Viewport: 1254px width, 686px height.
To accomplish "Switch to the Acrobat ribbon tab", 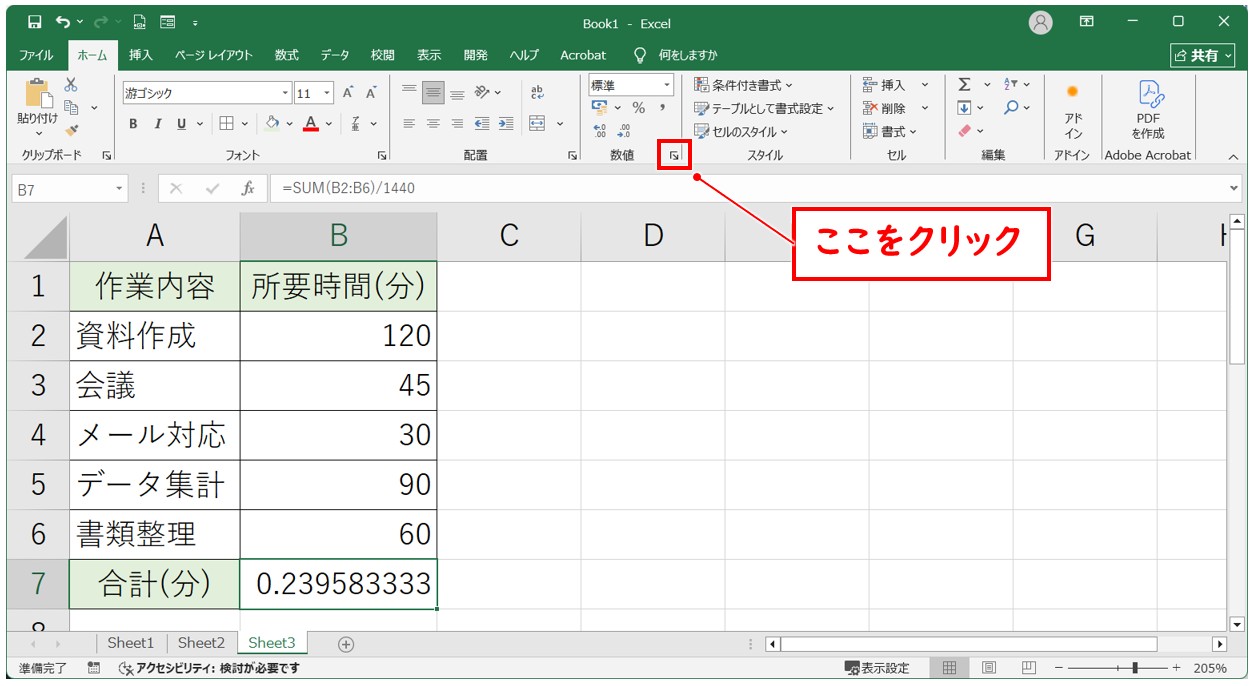I will (583, 55).
